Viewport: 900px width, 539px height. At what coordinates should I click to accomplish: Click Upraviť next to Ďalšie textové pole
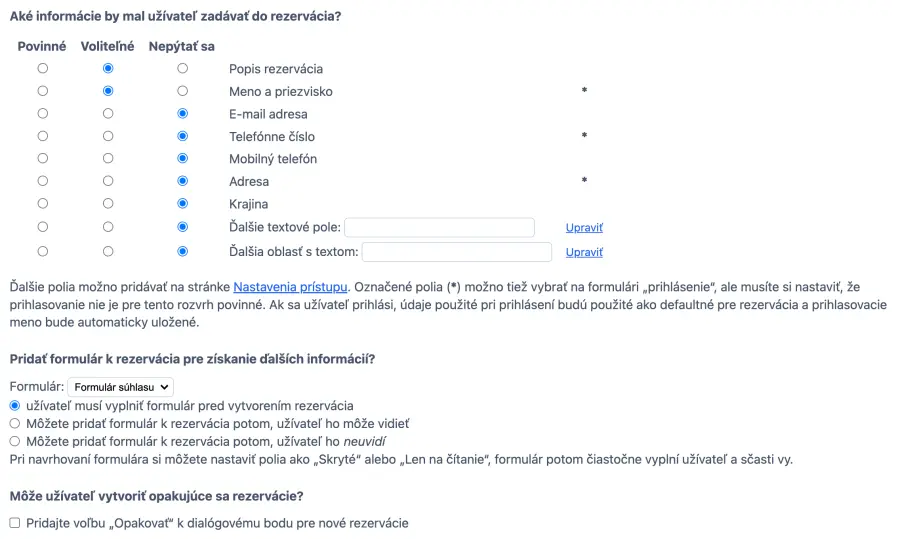click(x=584, y=228)
